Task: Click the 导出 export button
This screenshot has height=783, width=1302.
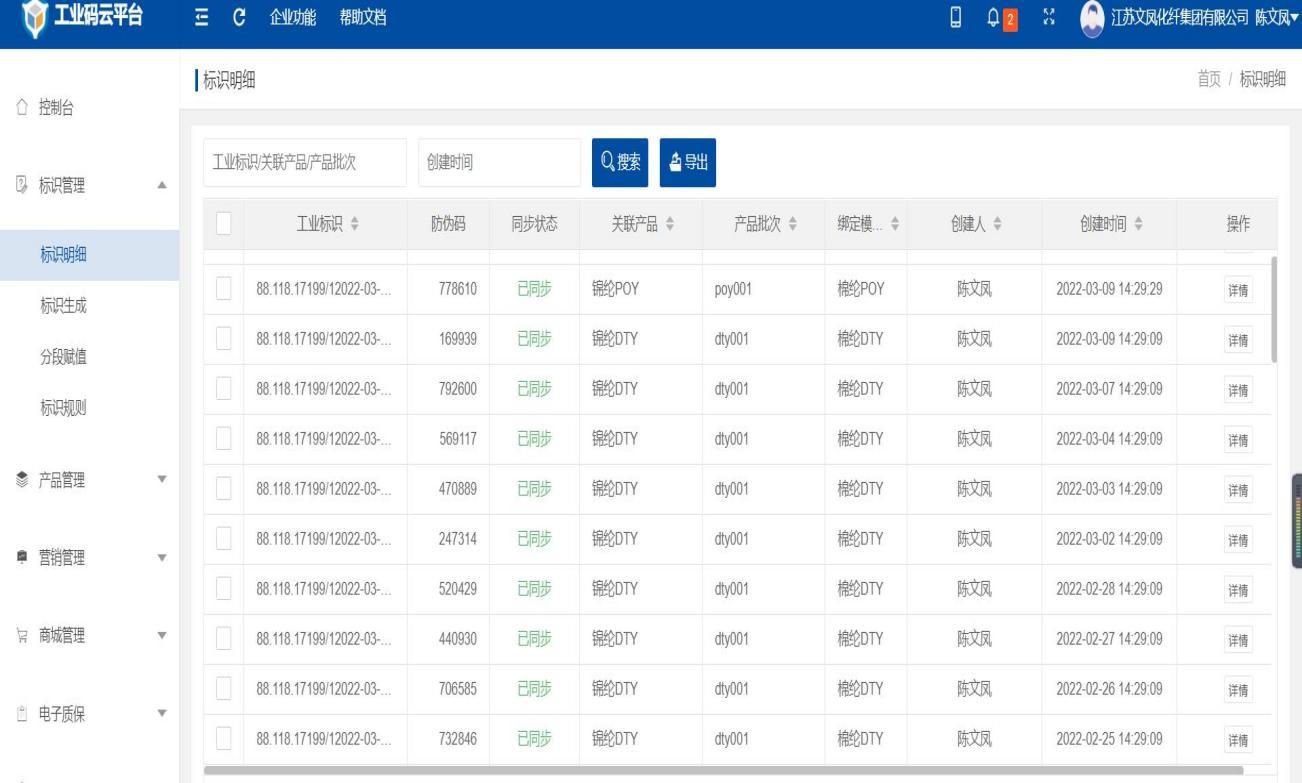Action: click(x=687, y=162)
